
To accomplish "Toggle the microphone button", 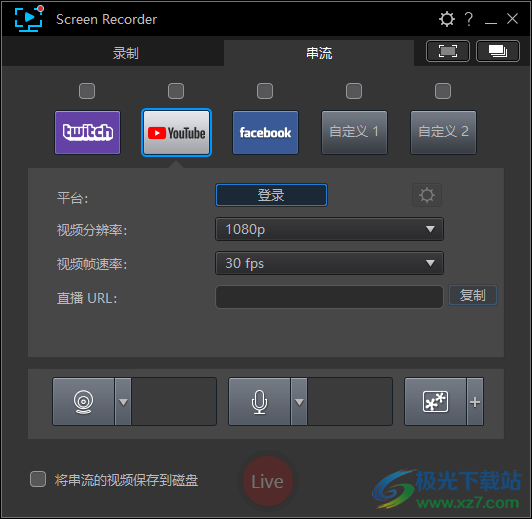I will [x=260, y=402].
